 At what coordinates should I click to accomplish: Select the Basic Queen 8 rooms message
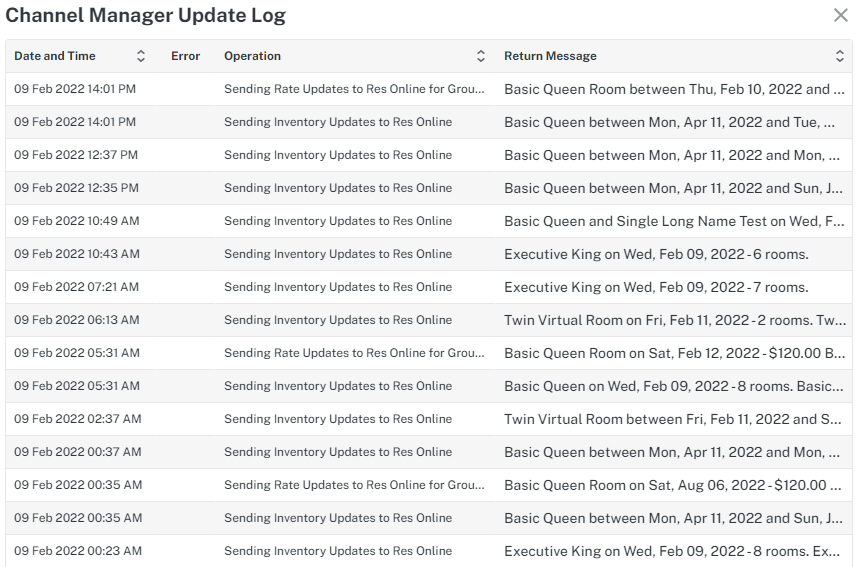(x=674, y=386)
